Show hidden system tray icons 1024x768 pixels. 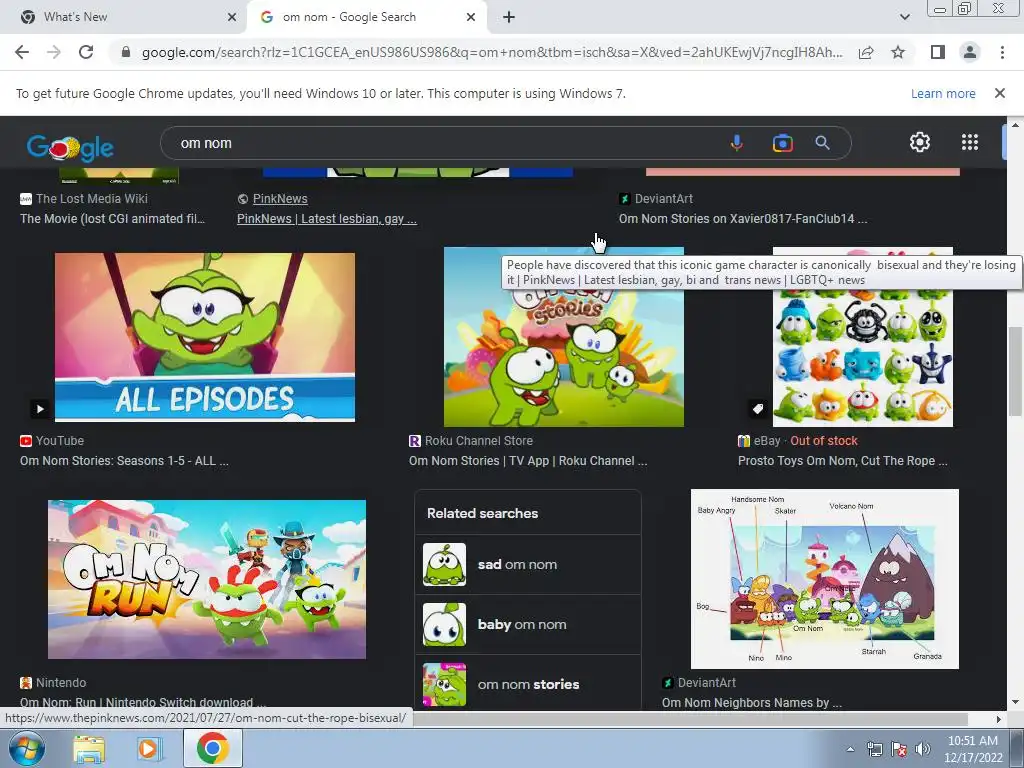(850, 749)
